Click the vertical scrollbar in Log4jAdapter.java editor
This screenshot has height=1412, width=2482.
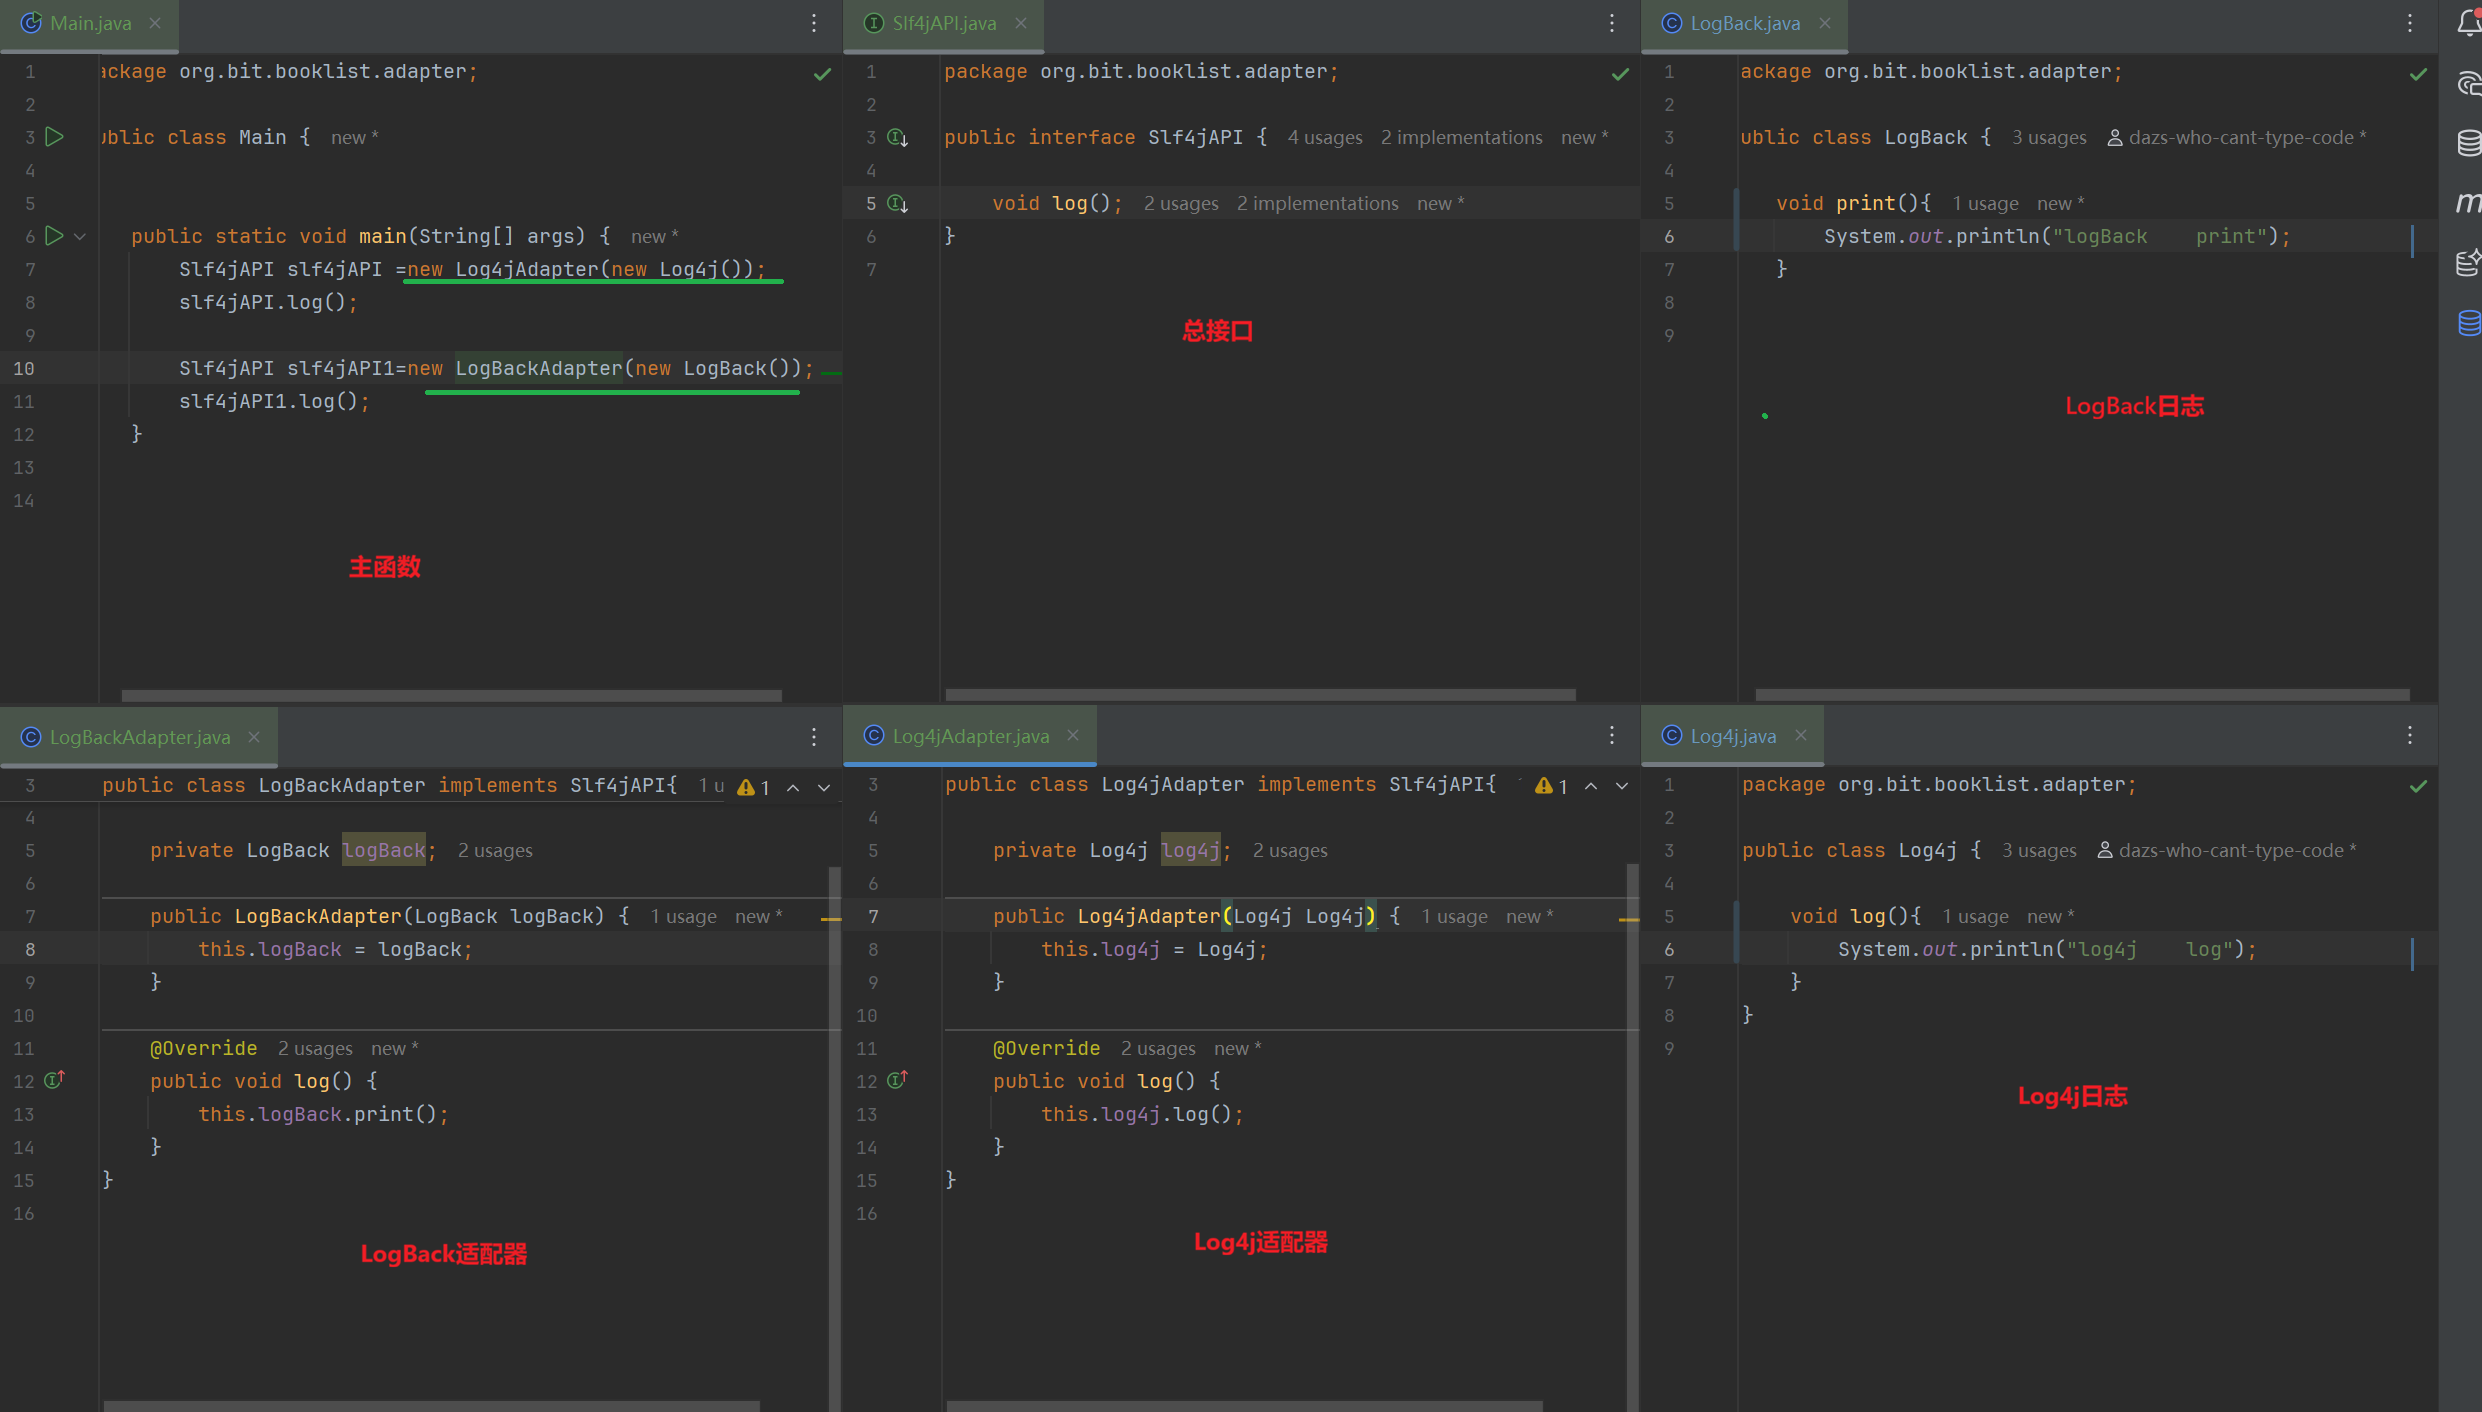point(1632,1137)
